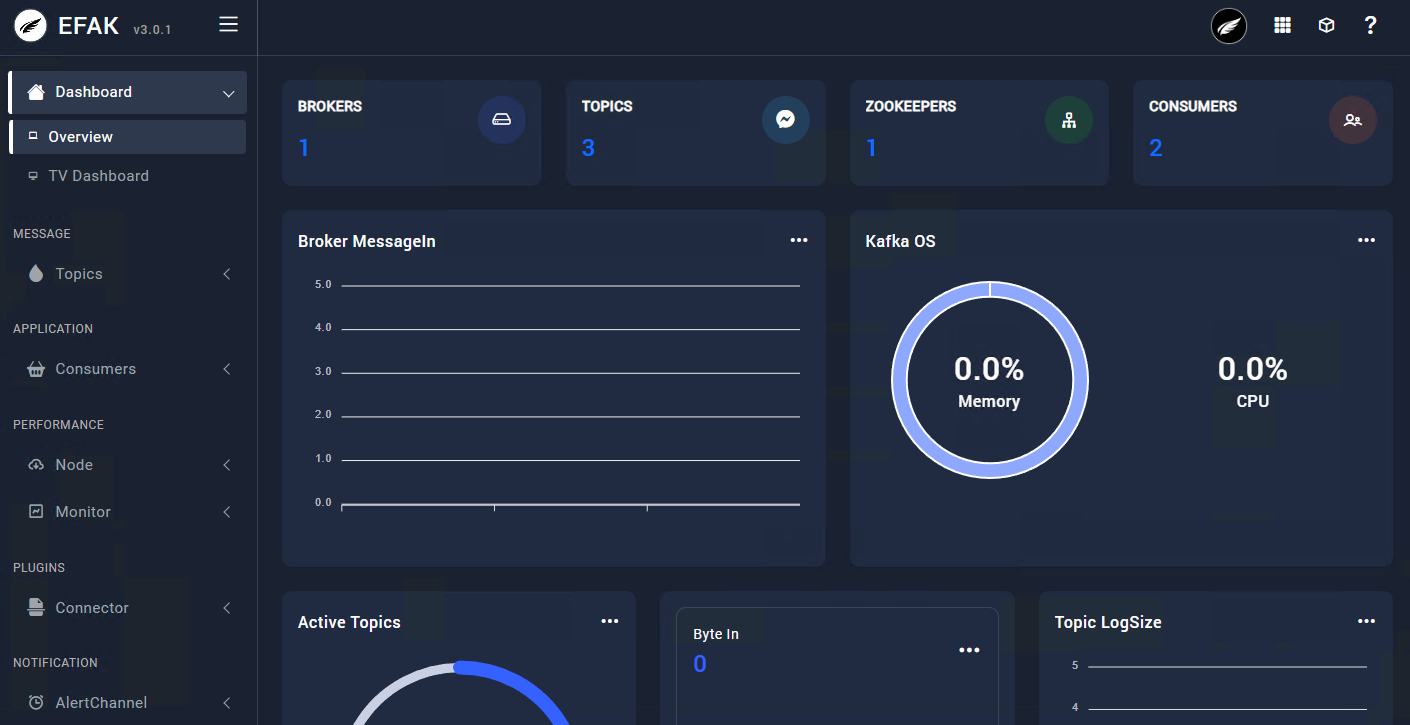1410x725 pixels.
Task: Open Byte In options menu
Action: [x=969, y=650]
